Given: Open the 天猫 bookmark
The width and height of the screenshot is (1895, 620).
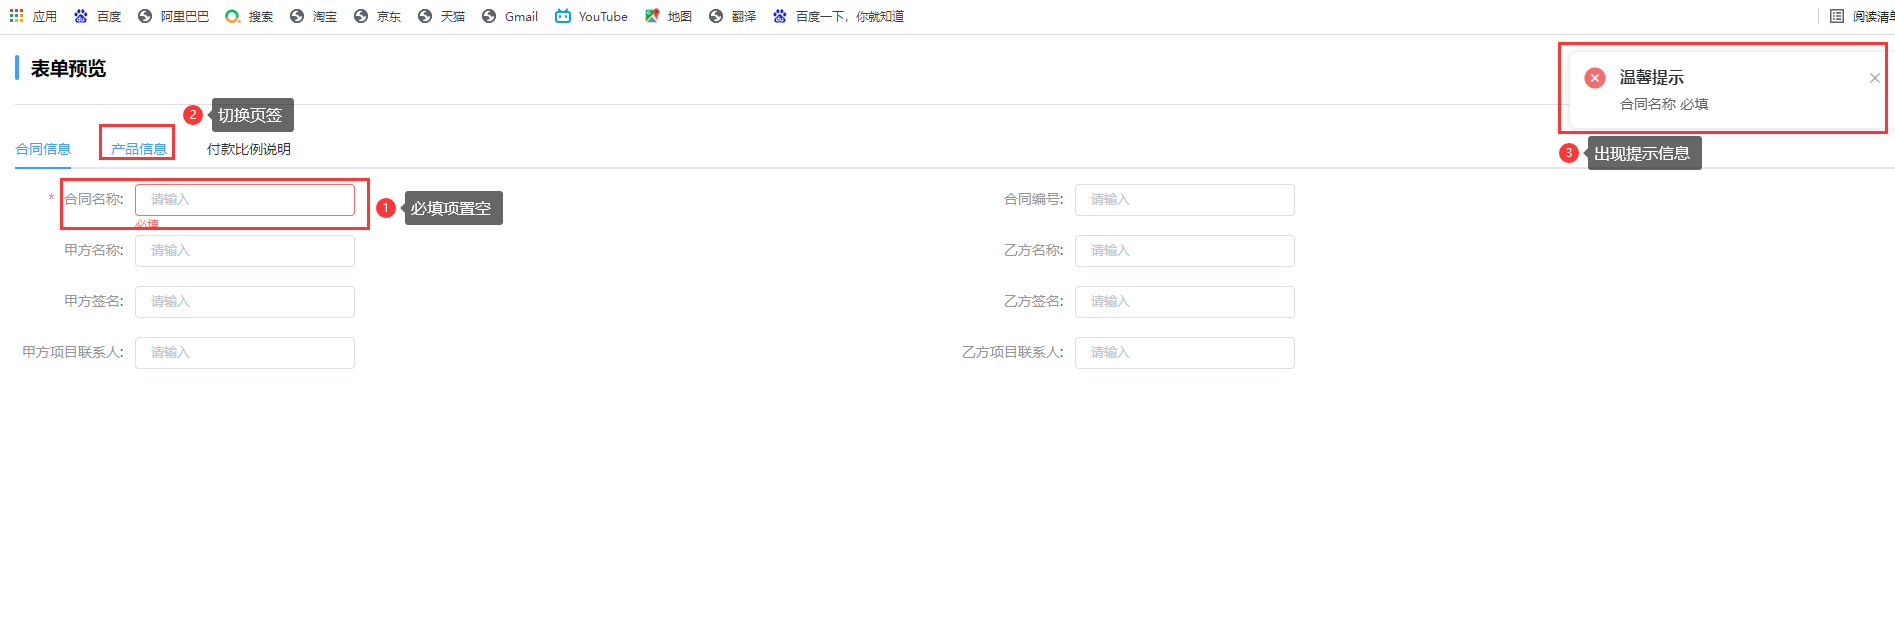Looking at the screenshot, I should tap(441, 16).
